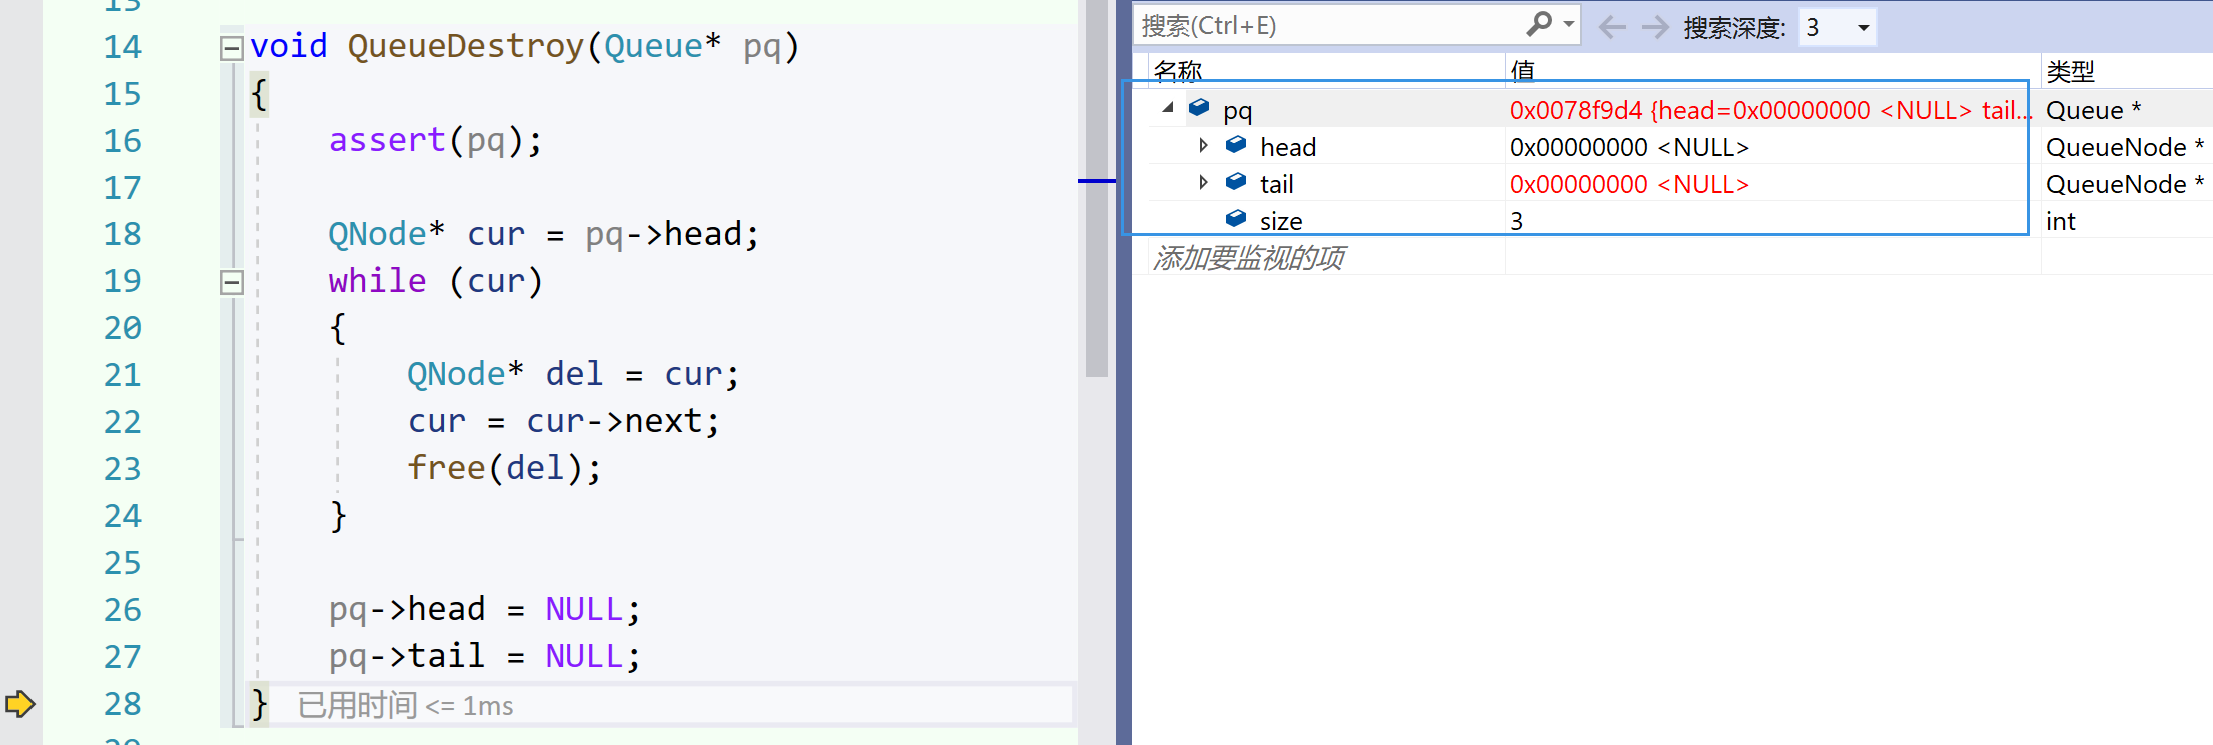The width and height of the screenshot is (2213, 745).
Task: Open the search depth dropdown showing 3
Action: click(1837, 27)
